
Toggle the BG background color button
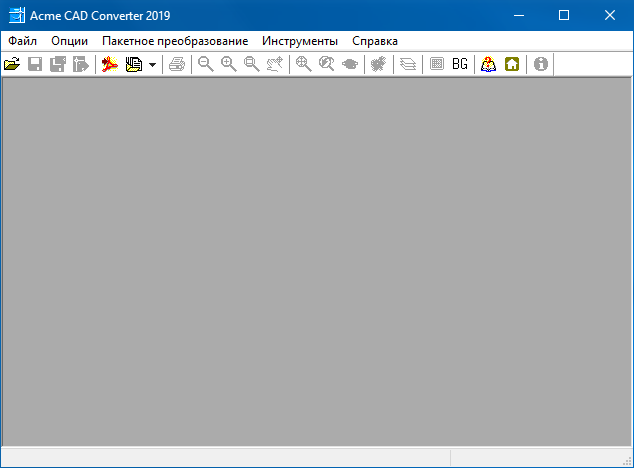click(460, 64)
